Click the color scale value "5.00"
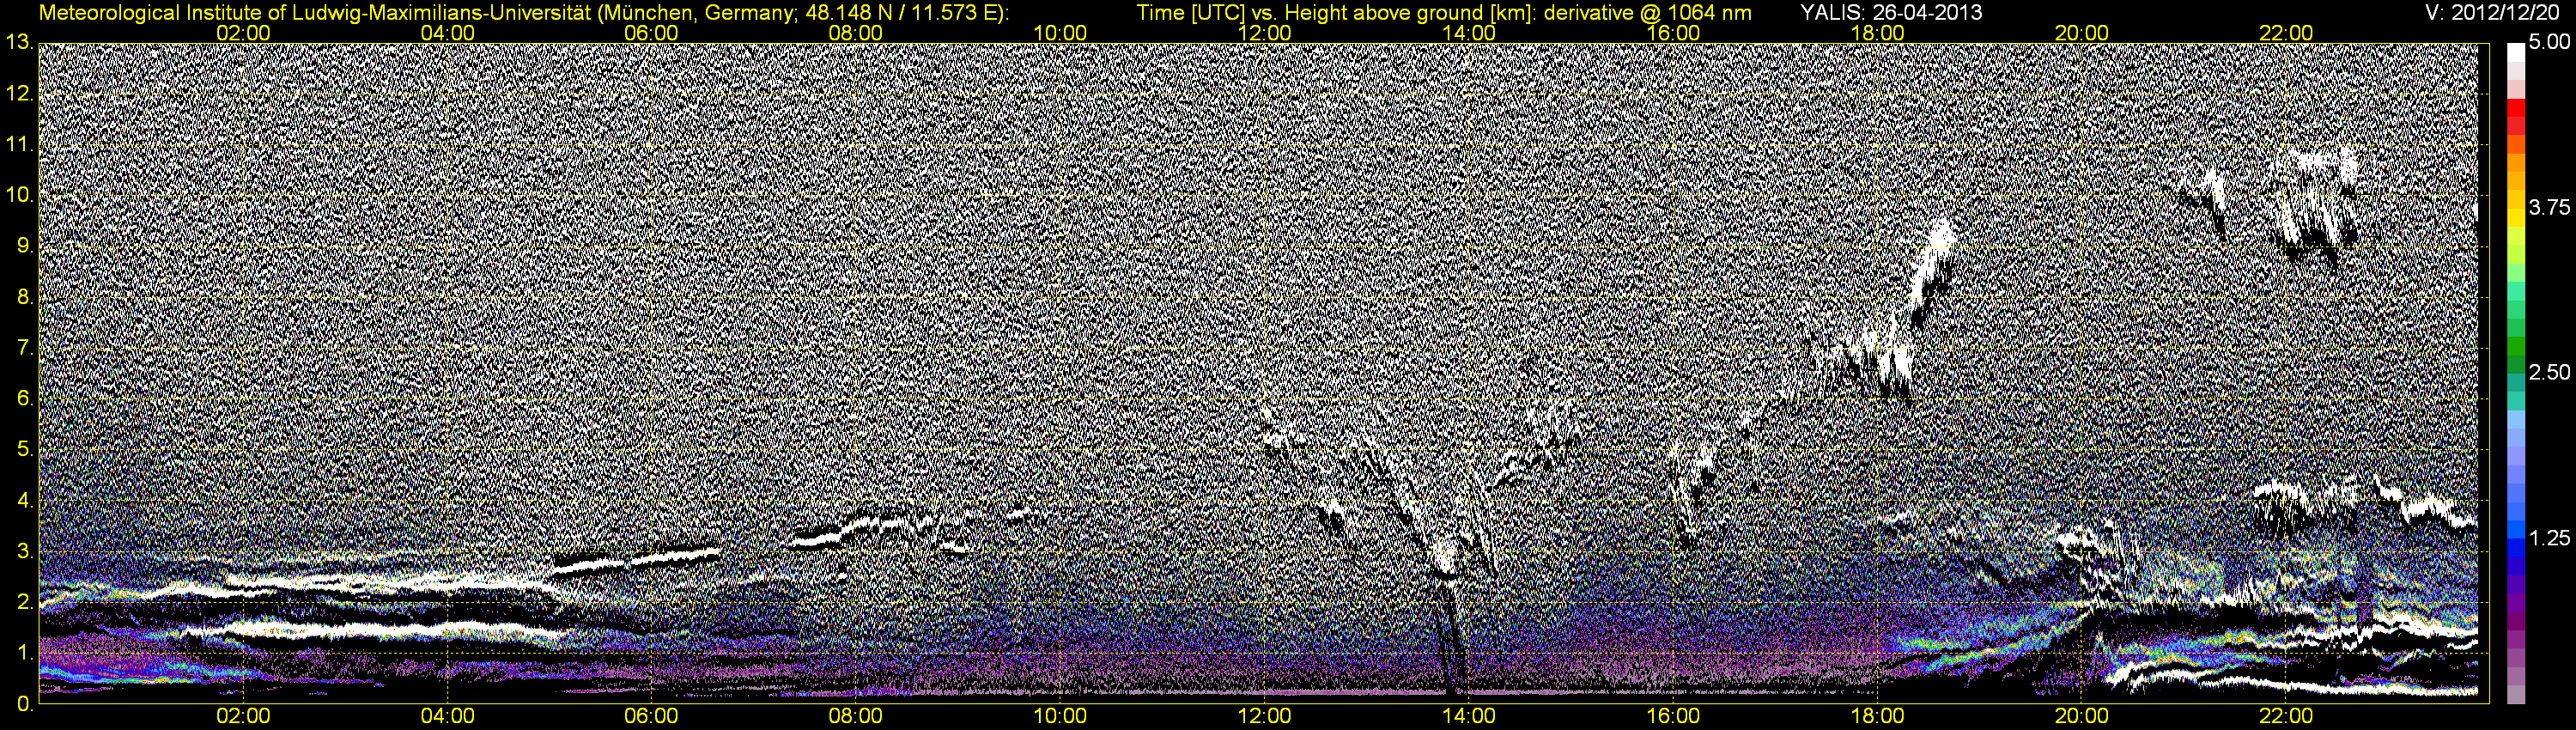2576x730 pixels. pyautogui.click(x=2550, y=43)
